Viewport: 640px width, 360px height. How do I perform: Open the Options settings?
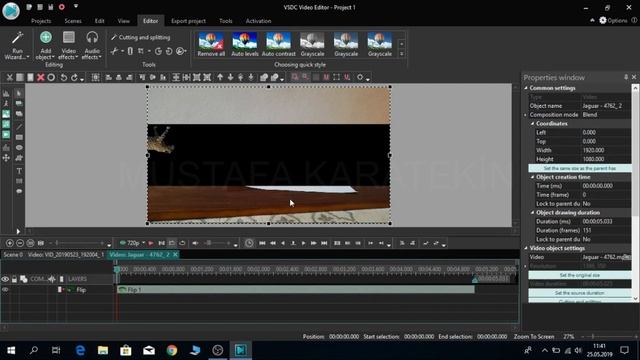(x=613, y=20)
